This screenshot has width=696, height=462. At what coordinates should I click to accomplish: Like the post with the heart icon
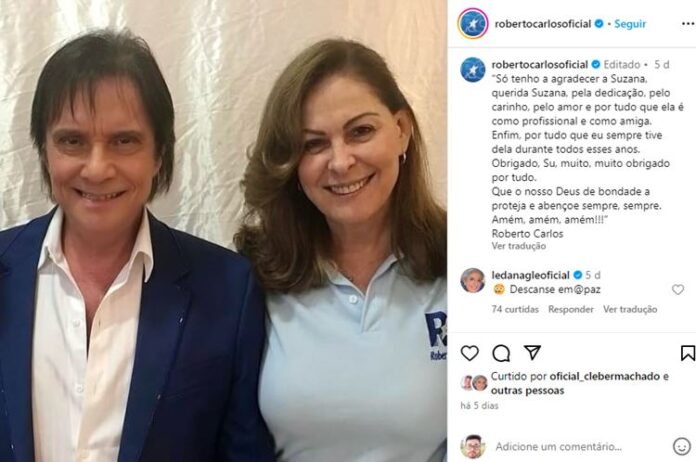pyautogui.click(x=470, y=353)
